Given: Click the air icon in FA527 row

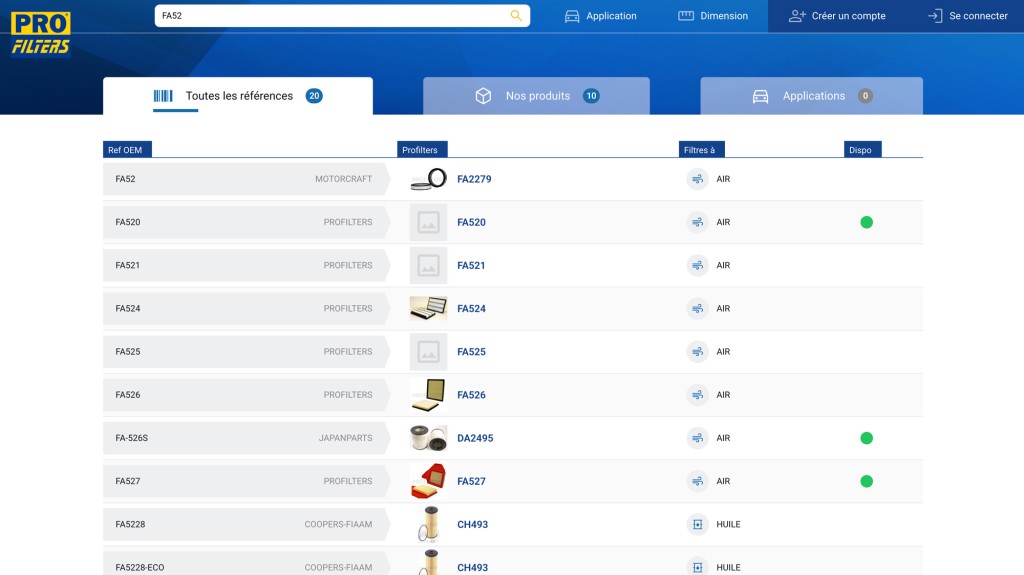Looking at the screenshot, I should [x=697, y=481].
